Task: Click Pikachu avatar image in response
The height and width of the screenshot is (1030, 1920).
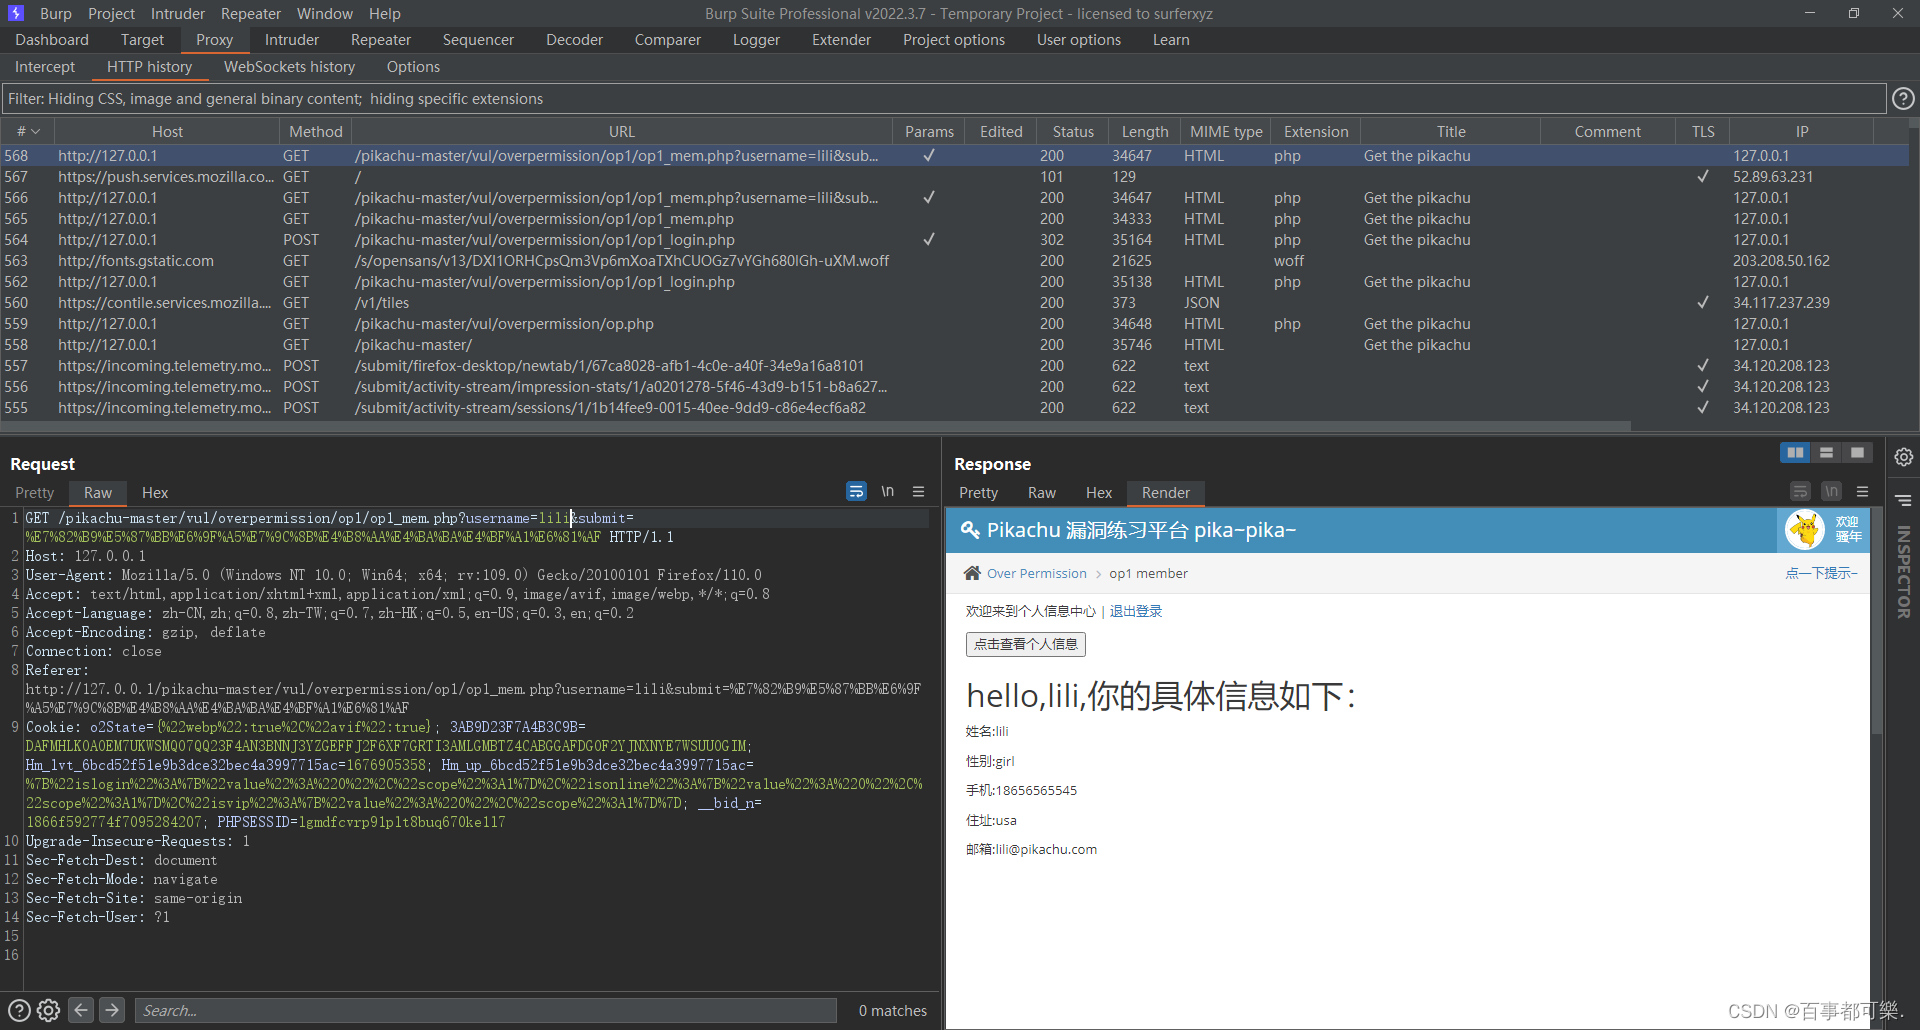Action: coord(1805,530)
